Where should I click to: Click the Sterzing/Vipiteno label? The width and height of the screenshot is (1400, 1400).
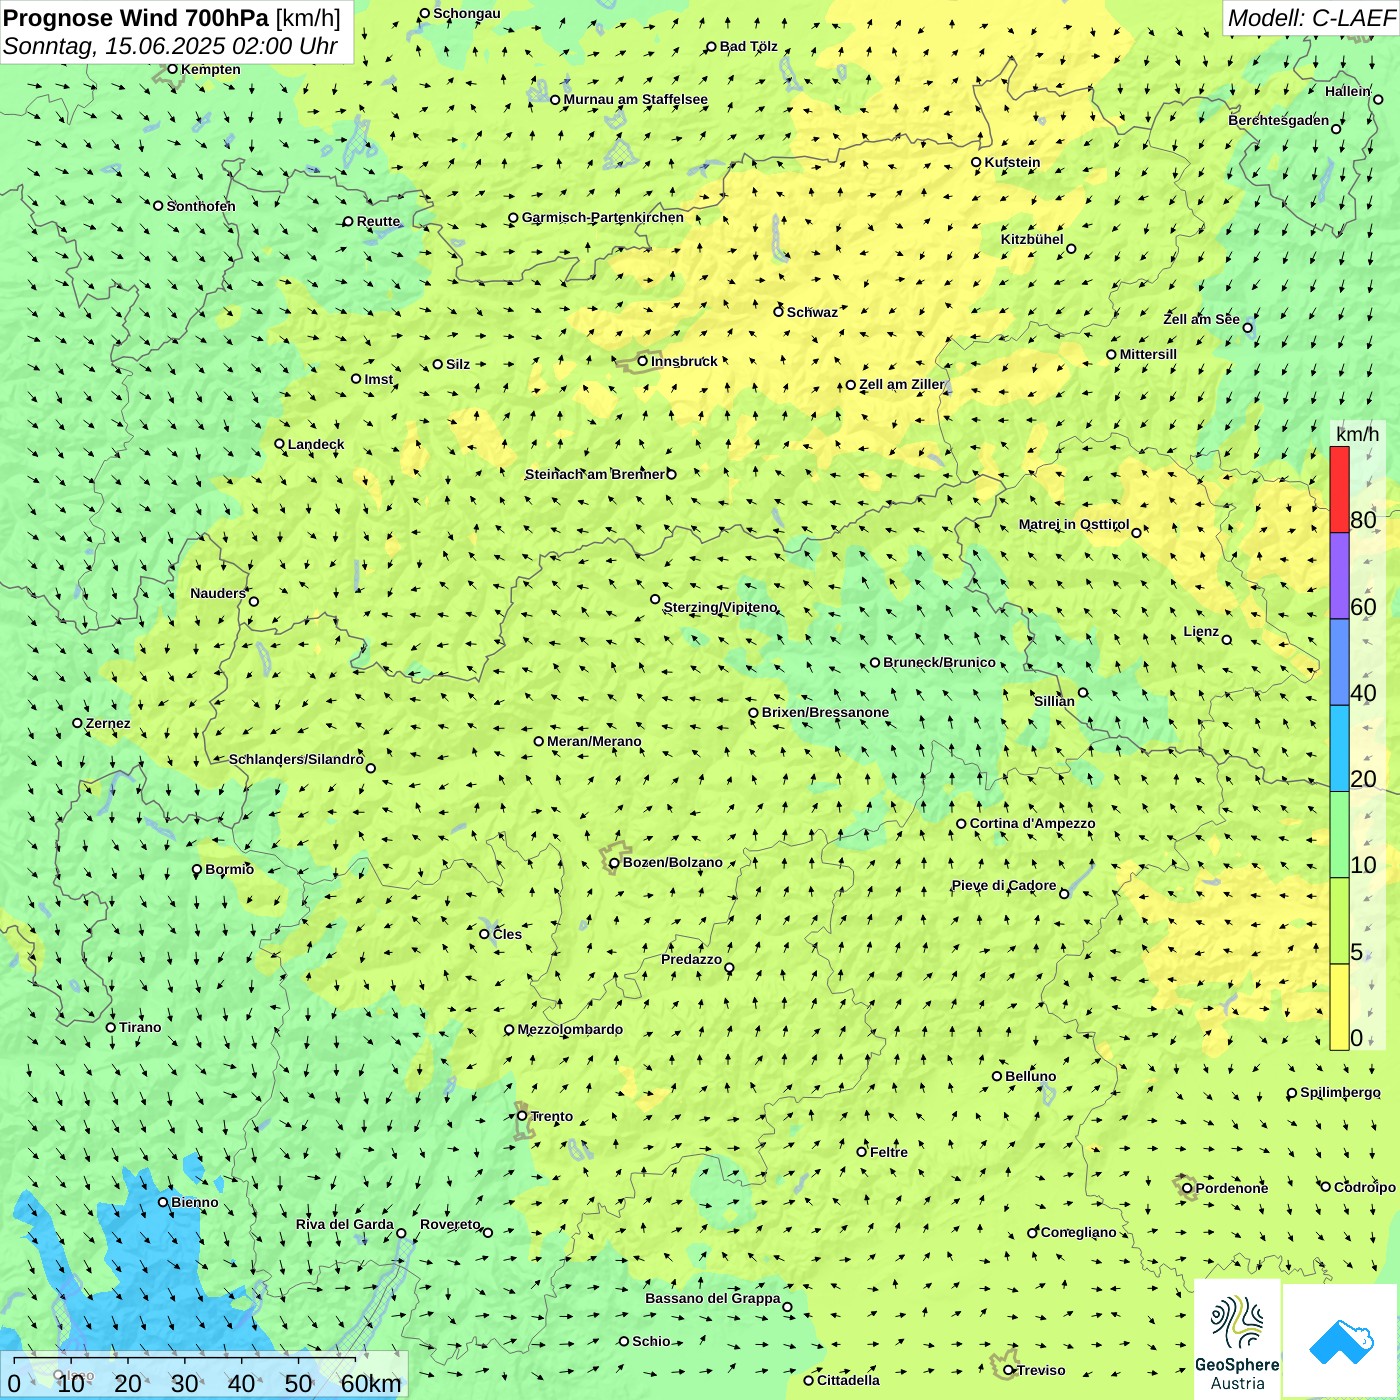coord(720,607)
